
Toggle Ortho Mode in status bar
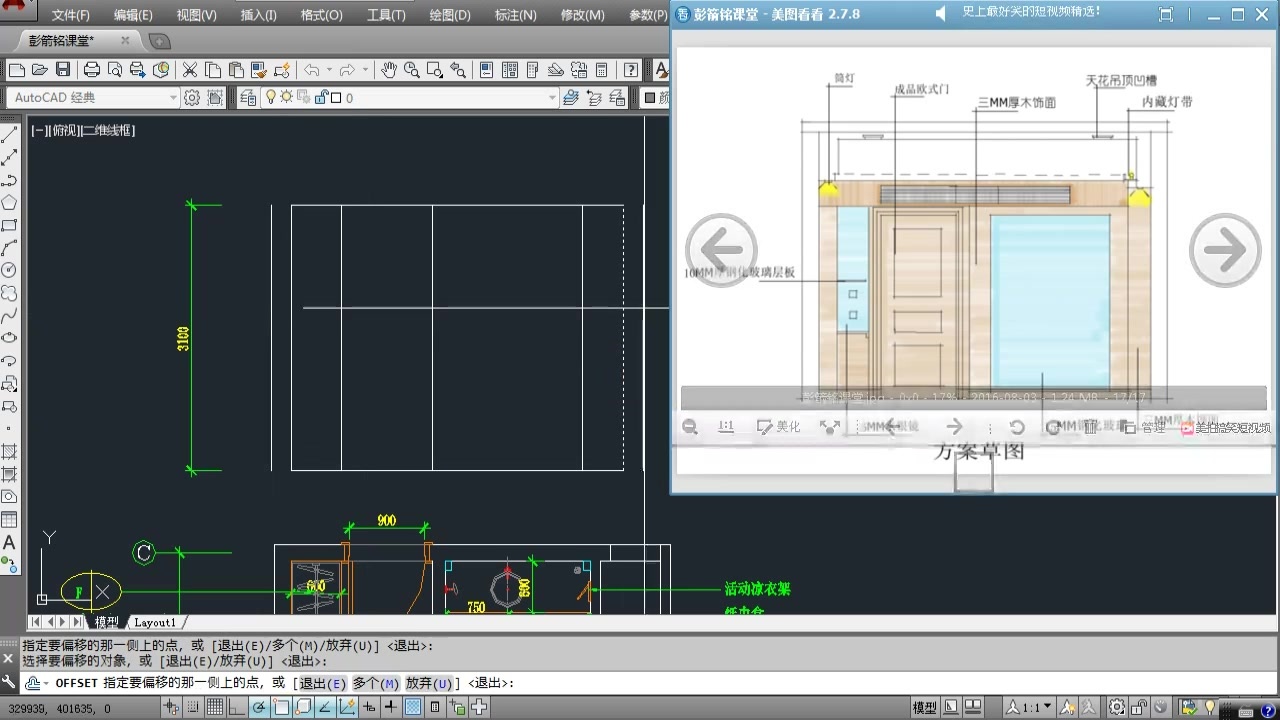coord(236,708)
